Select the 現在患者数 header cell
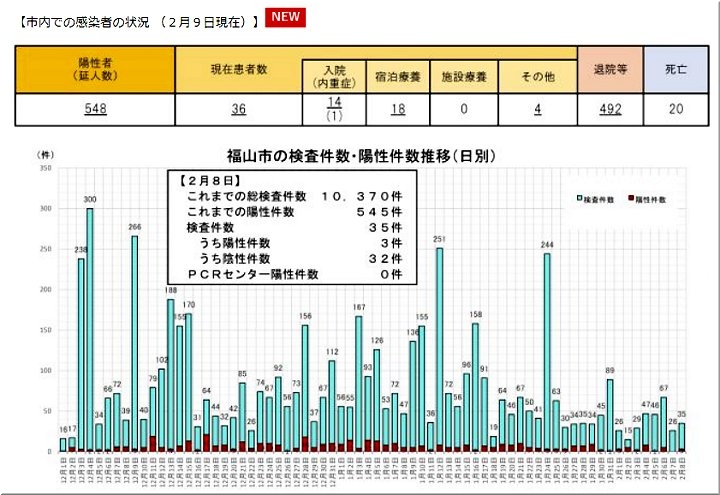Image resolution: width=720 pixels, height=495 pixels. [238, 69]
